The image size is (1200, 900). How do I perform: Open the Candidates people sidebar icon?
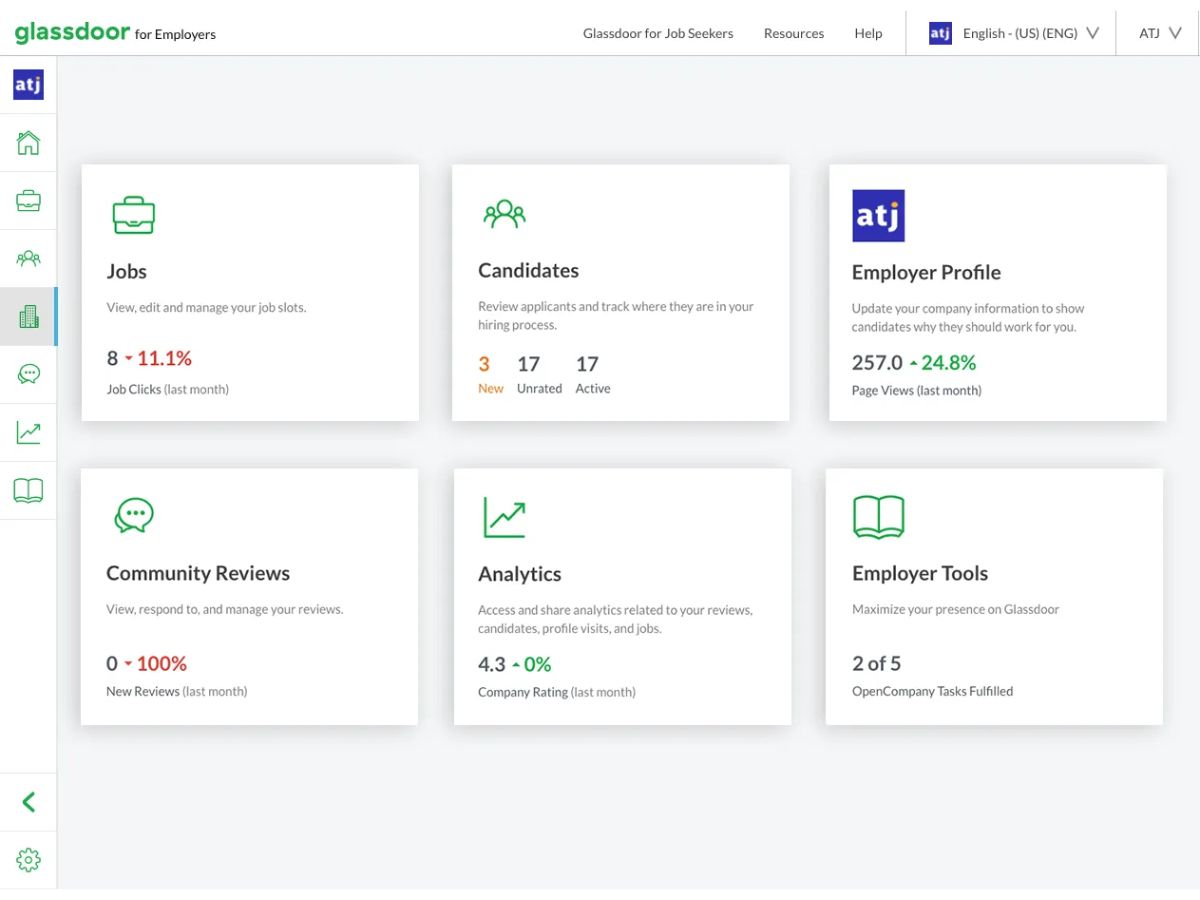click(28, 259)
